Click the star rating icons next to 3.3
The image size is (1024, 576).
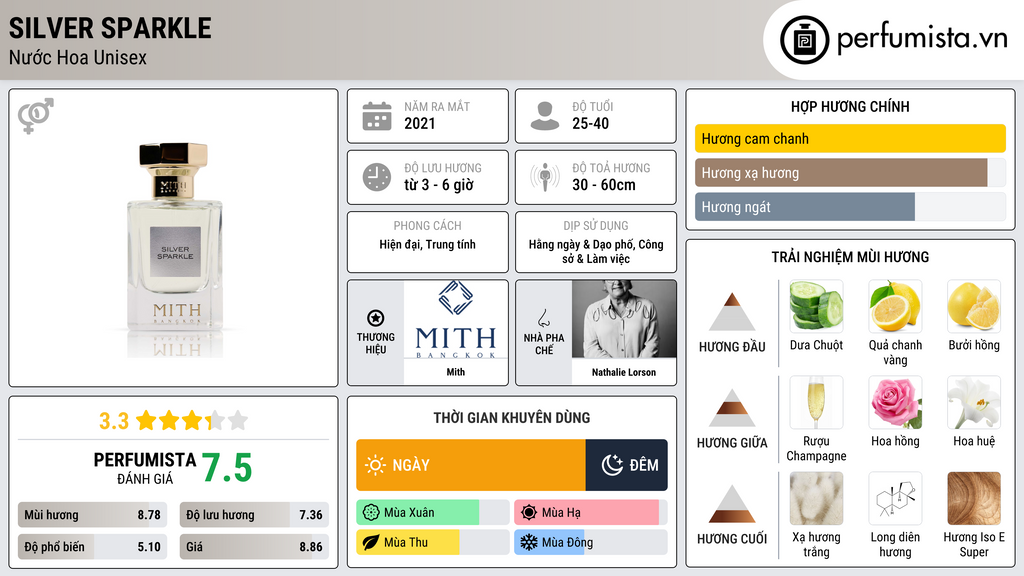tap(192, 421)
